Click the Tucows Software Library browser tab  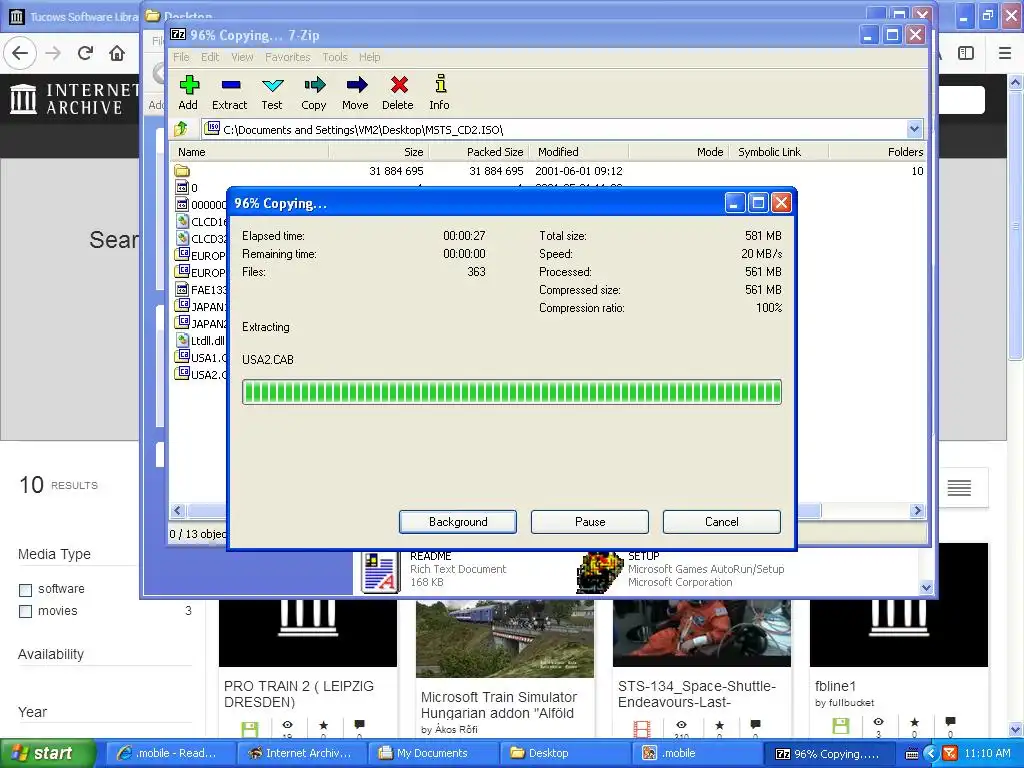[72, 16]
